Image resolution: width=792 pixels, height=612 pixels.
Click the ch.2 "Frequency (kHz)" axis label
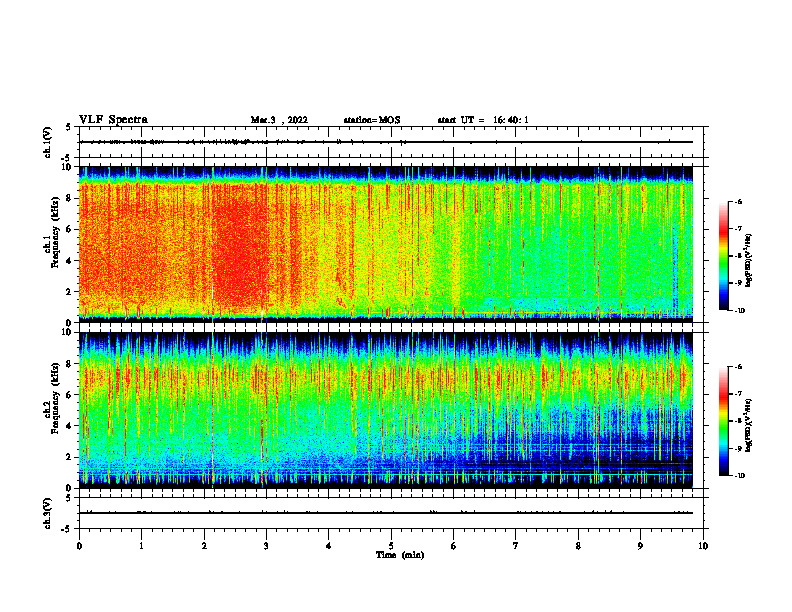coord(55,398)
